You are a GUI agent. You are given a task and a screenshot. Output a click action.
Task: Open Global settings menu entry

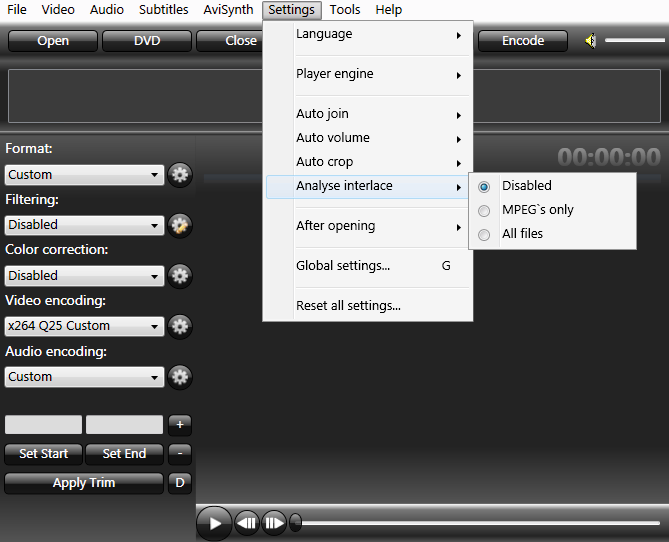point(343,266)
